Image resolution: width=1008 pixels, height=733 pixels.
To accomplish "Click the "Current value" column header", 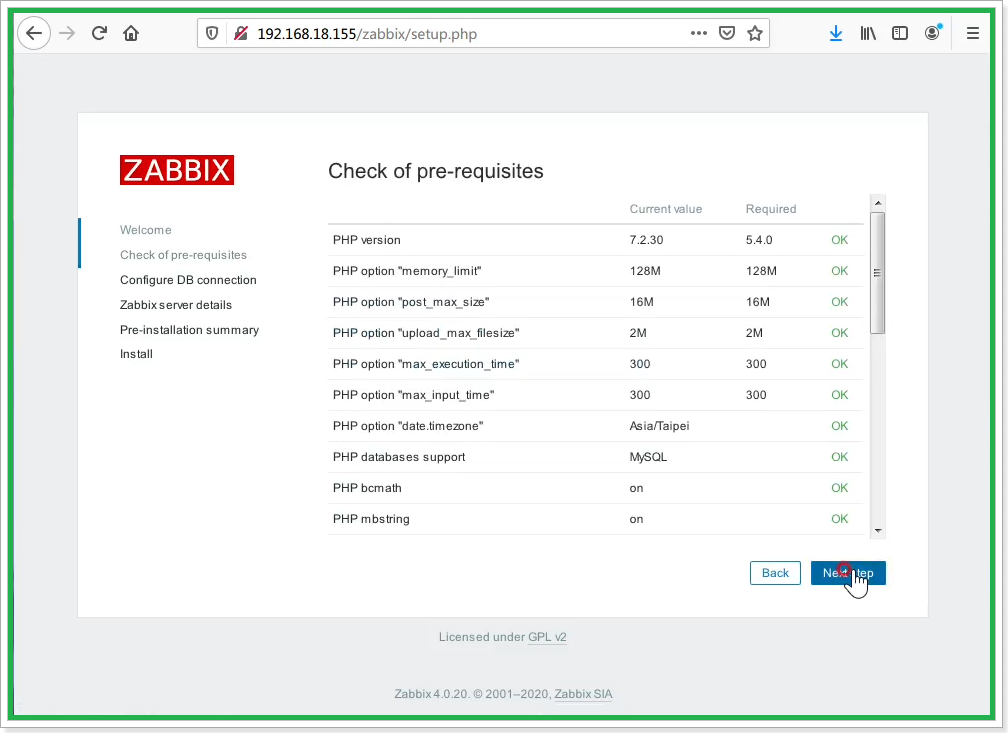I will tap(666, 209).
